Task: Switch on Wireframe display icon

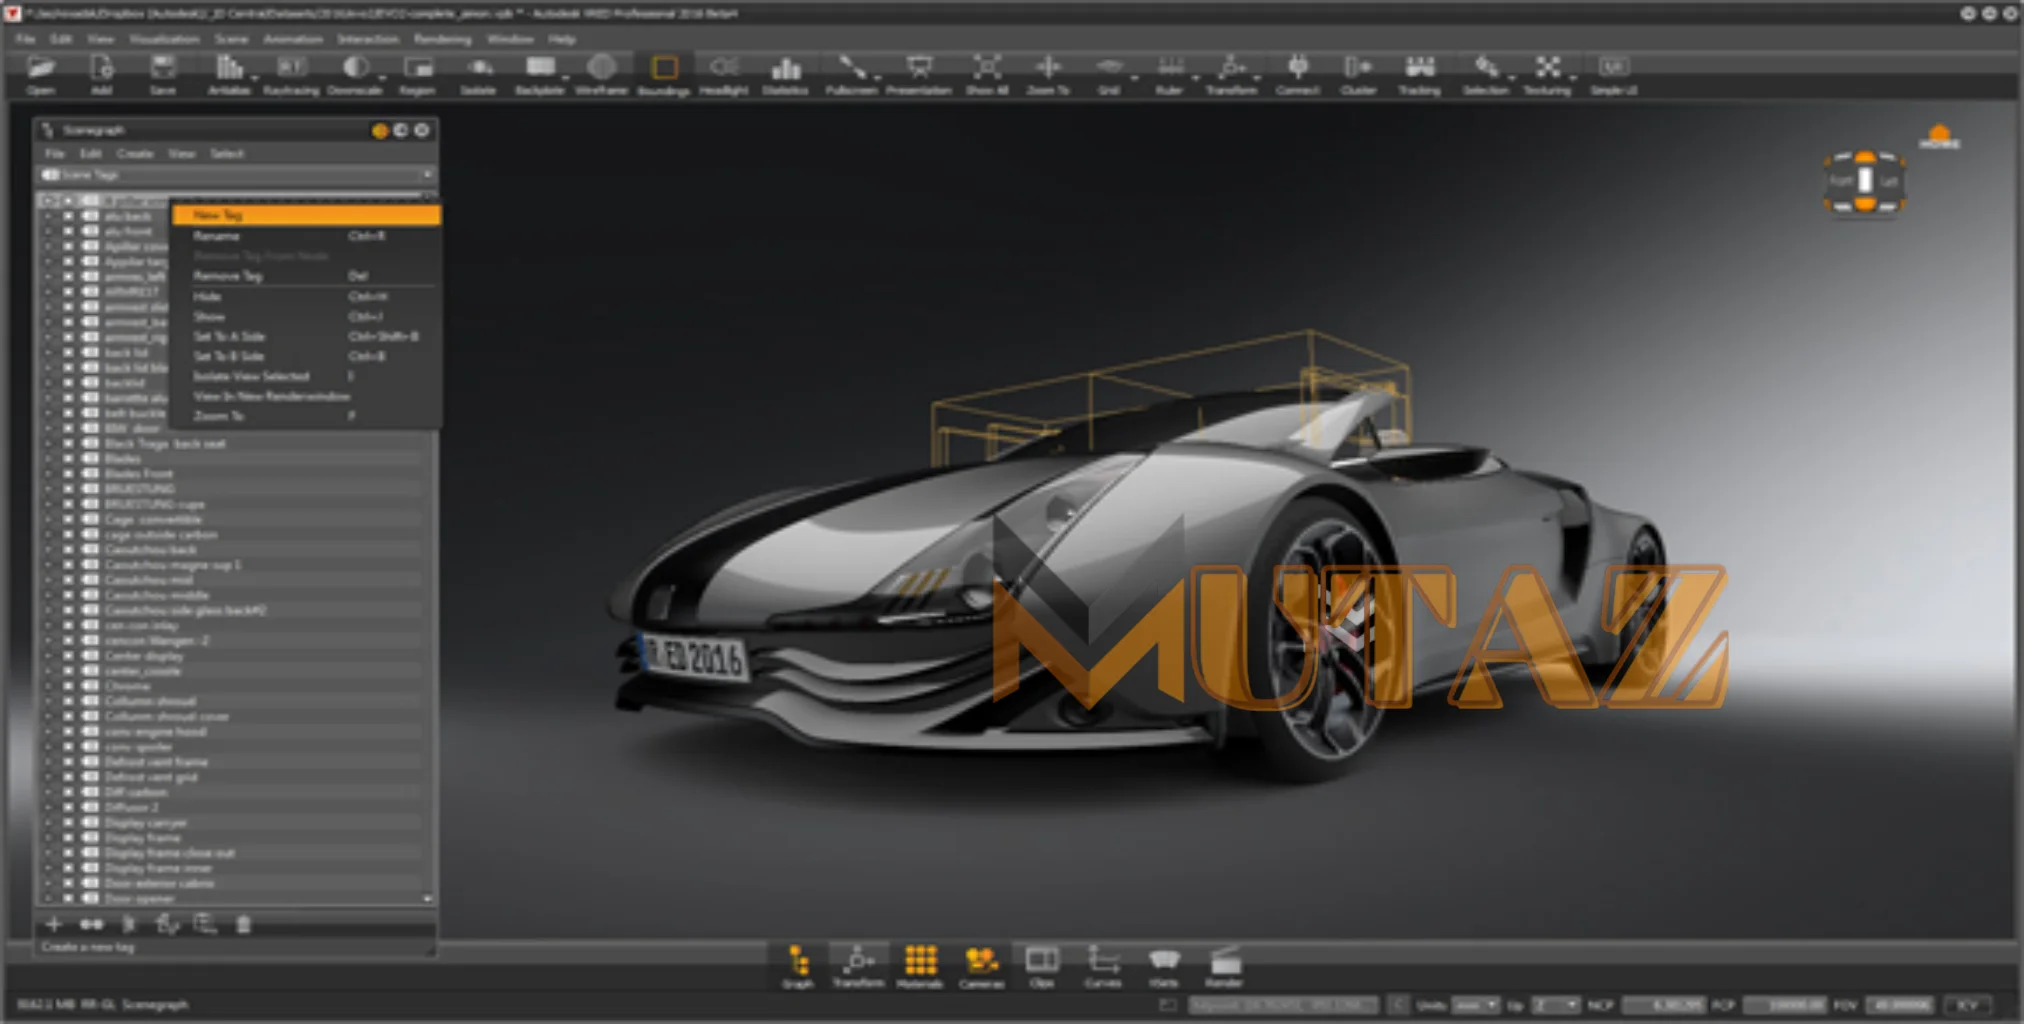Action: [x=601, y=68]
